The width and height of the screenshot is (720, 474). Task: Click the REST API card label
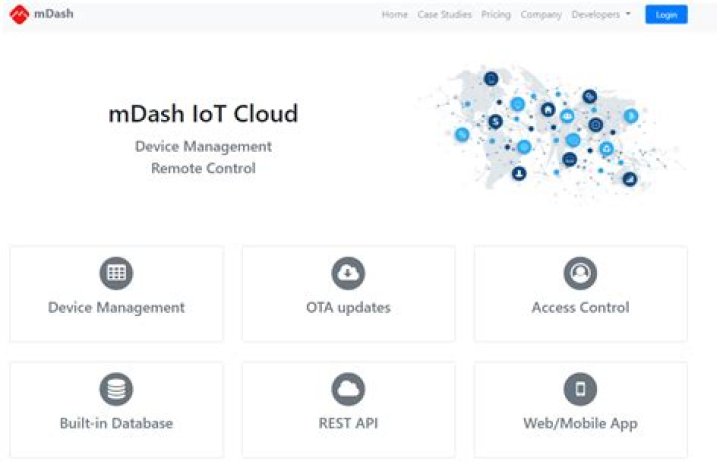point(348,423)
